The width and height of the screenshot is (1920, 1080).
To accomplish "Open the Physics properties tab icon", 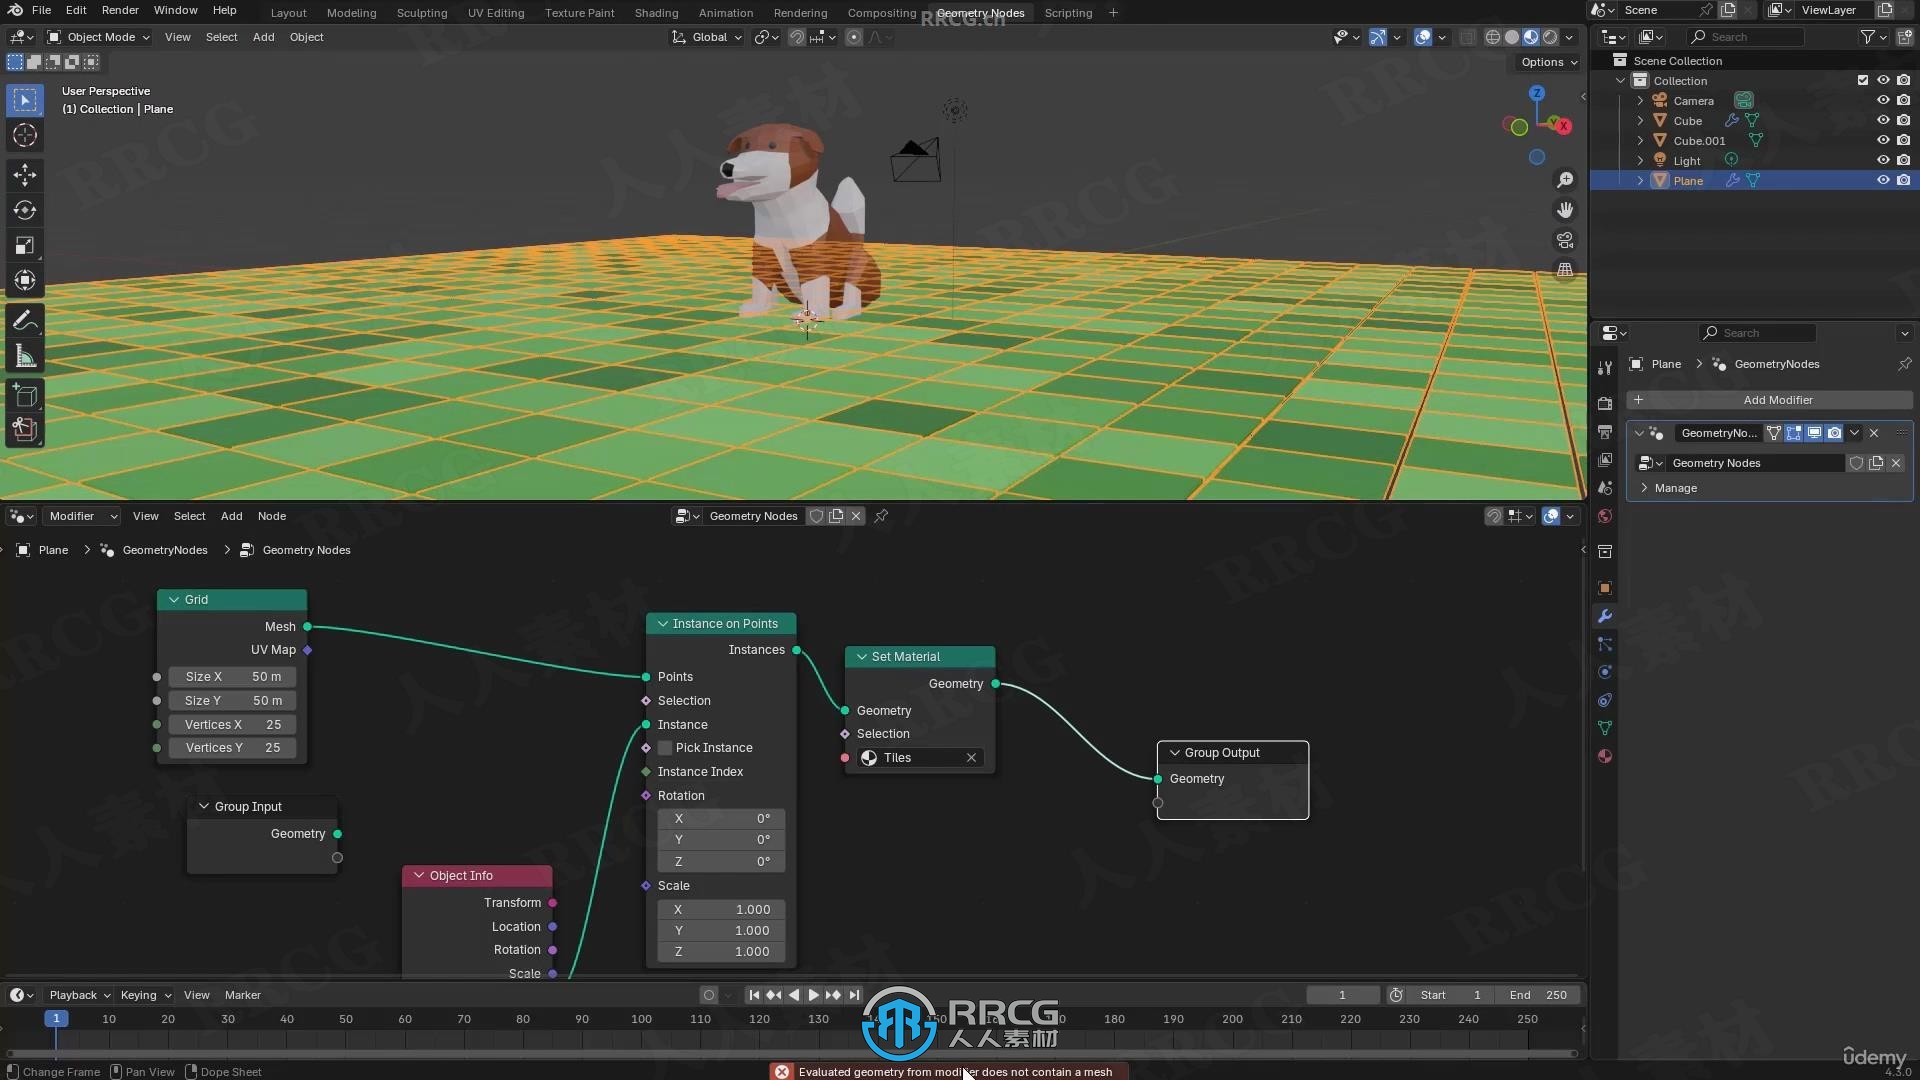I will [x=1605, y=672].
